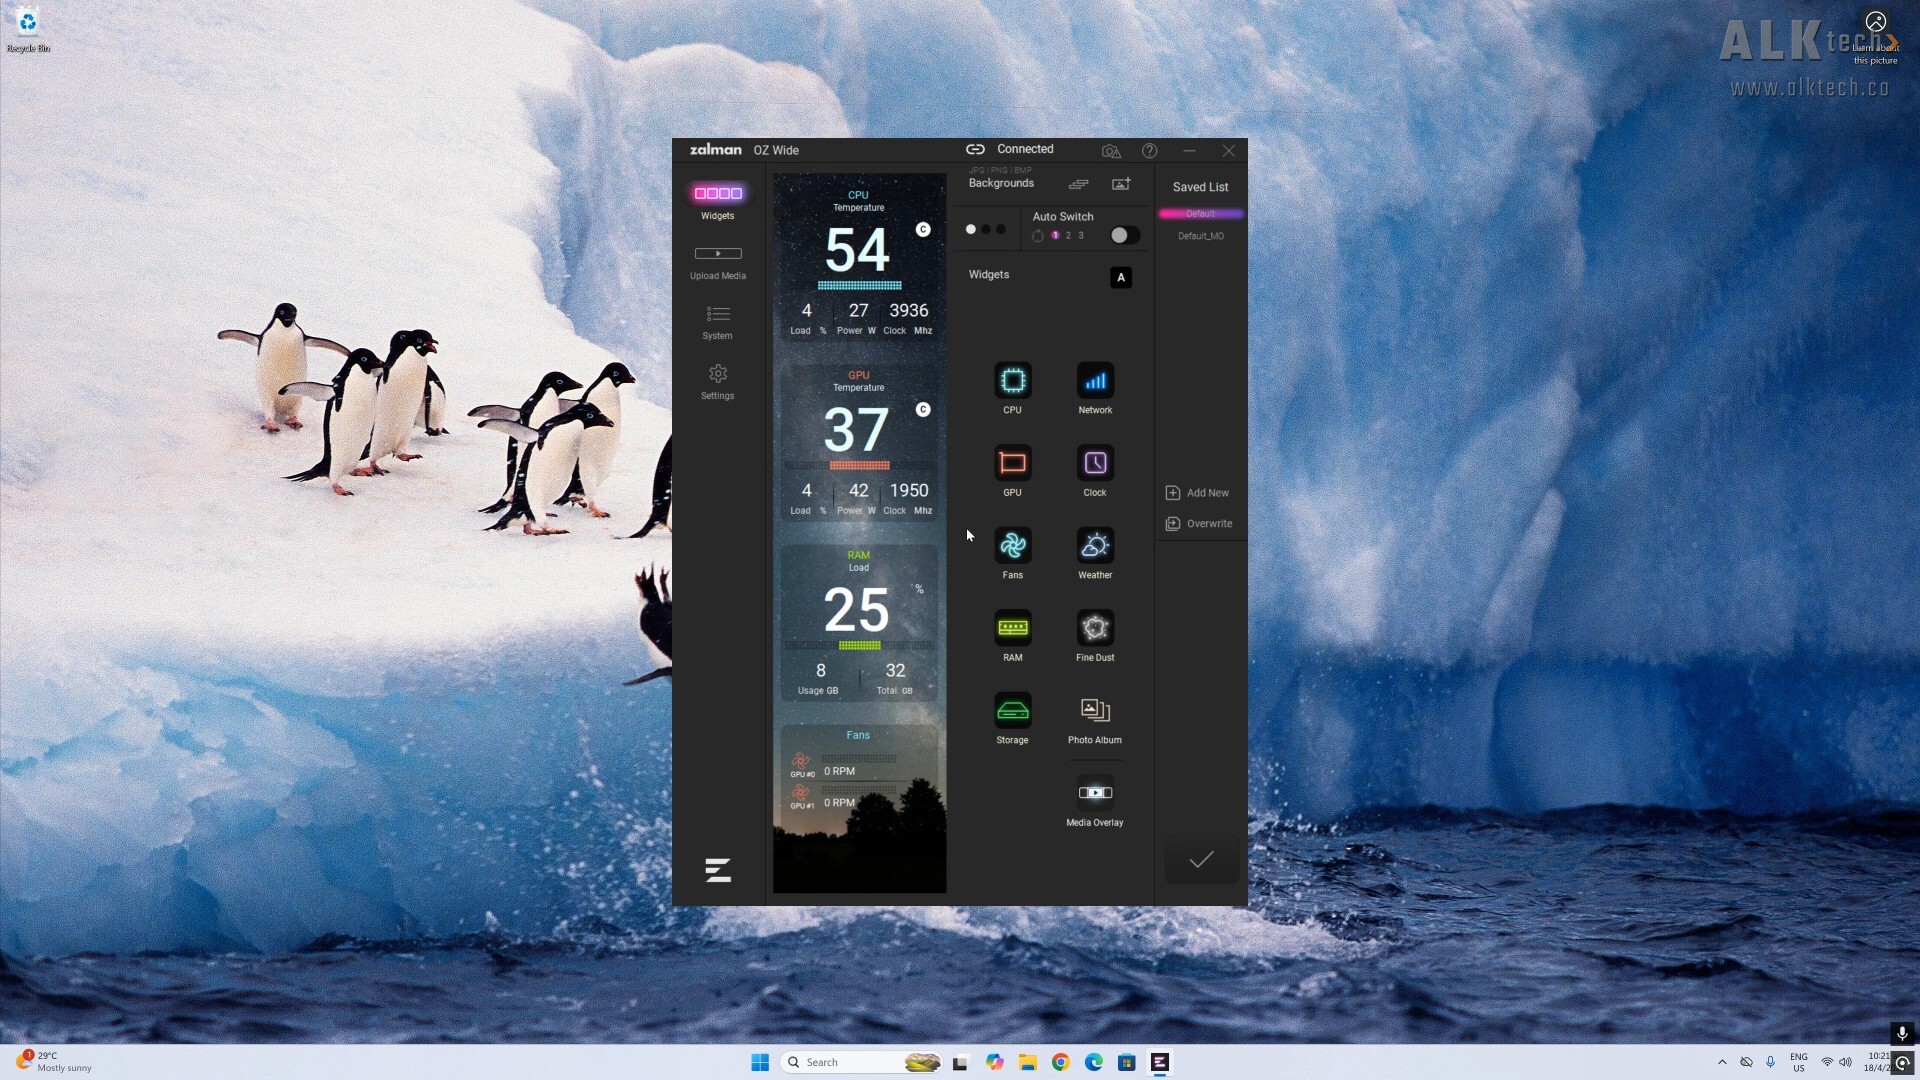Add the Weather widget
The height and width of the screenshot is (1080, 1920).
tap(1095, 546)
